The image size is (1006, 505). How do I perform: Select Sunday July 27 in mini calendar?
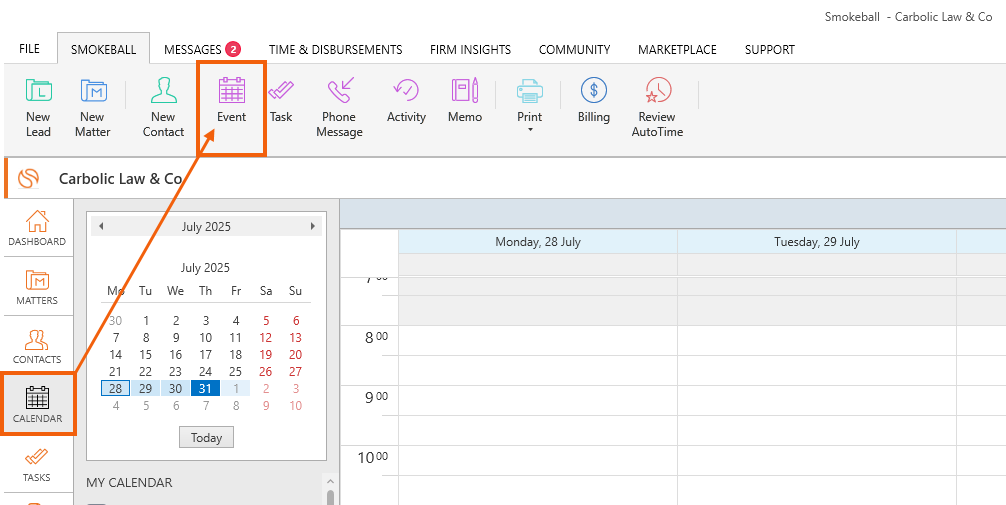coord(295,372)
